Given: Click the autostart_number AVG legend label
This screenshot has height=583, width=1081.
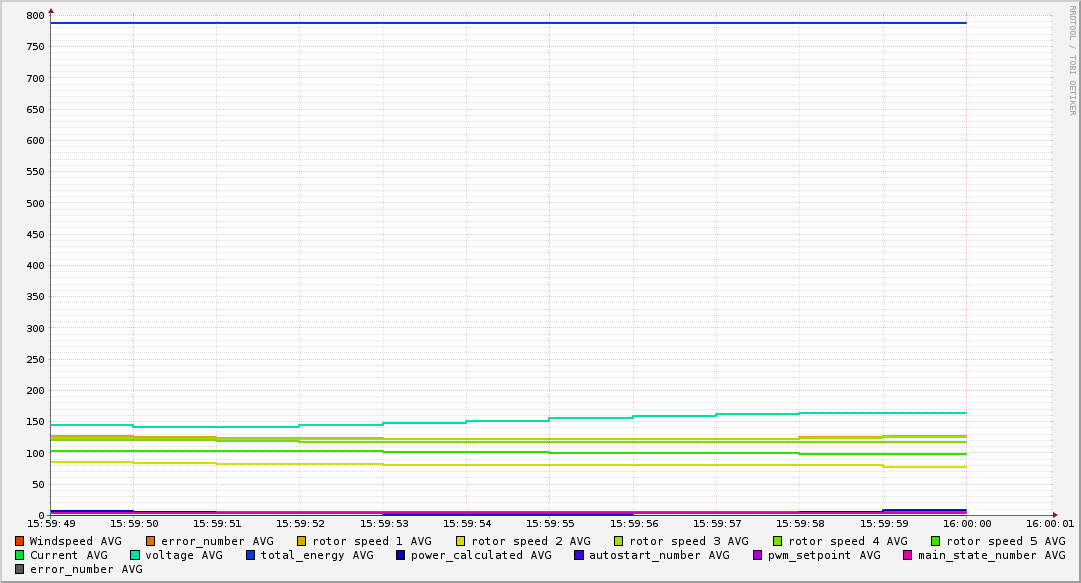Looking at the screenshot, I should (x=659, y=555).
